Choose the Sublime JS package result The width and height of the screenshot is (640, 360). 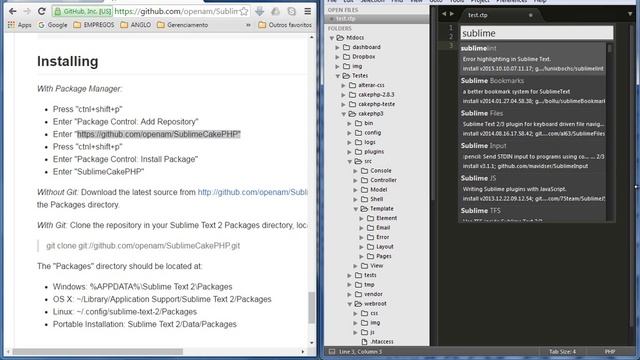click(533, 188)
